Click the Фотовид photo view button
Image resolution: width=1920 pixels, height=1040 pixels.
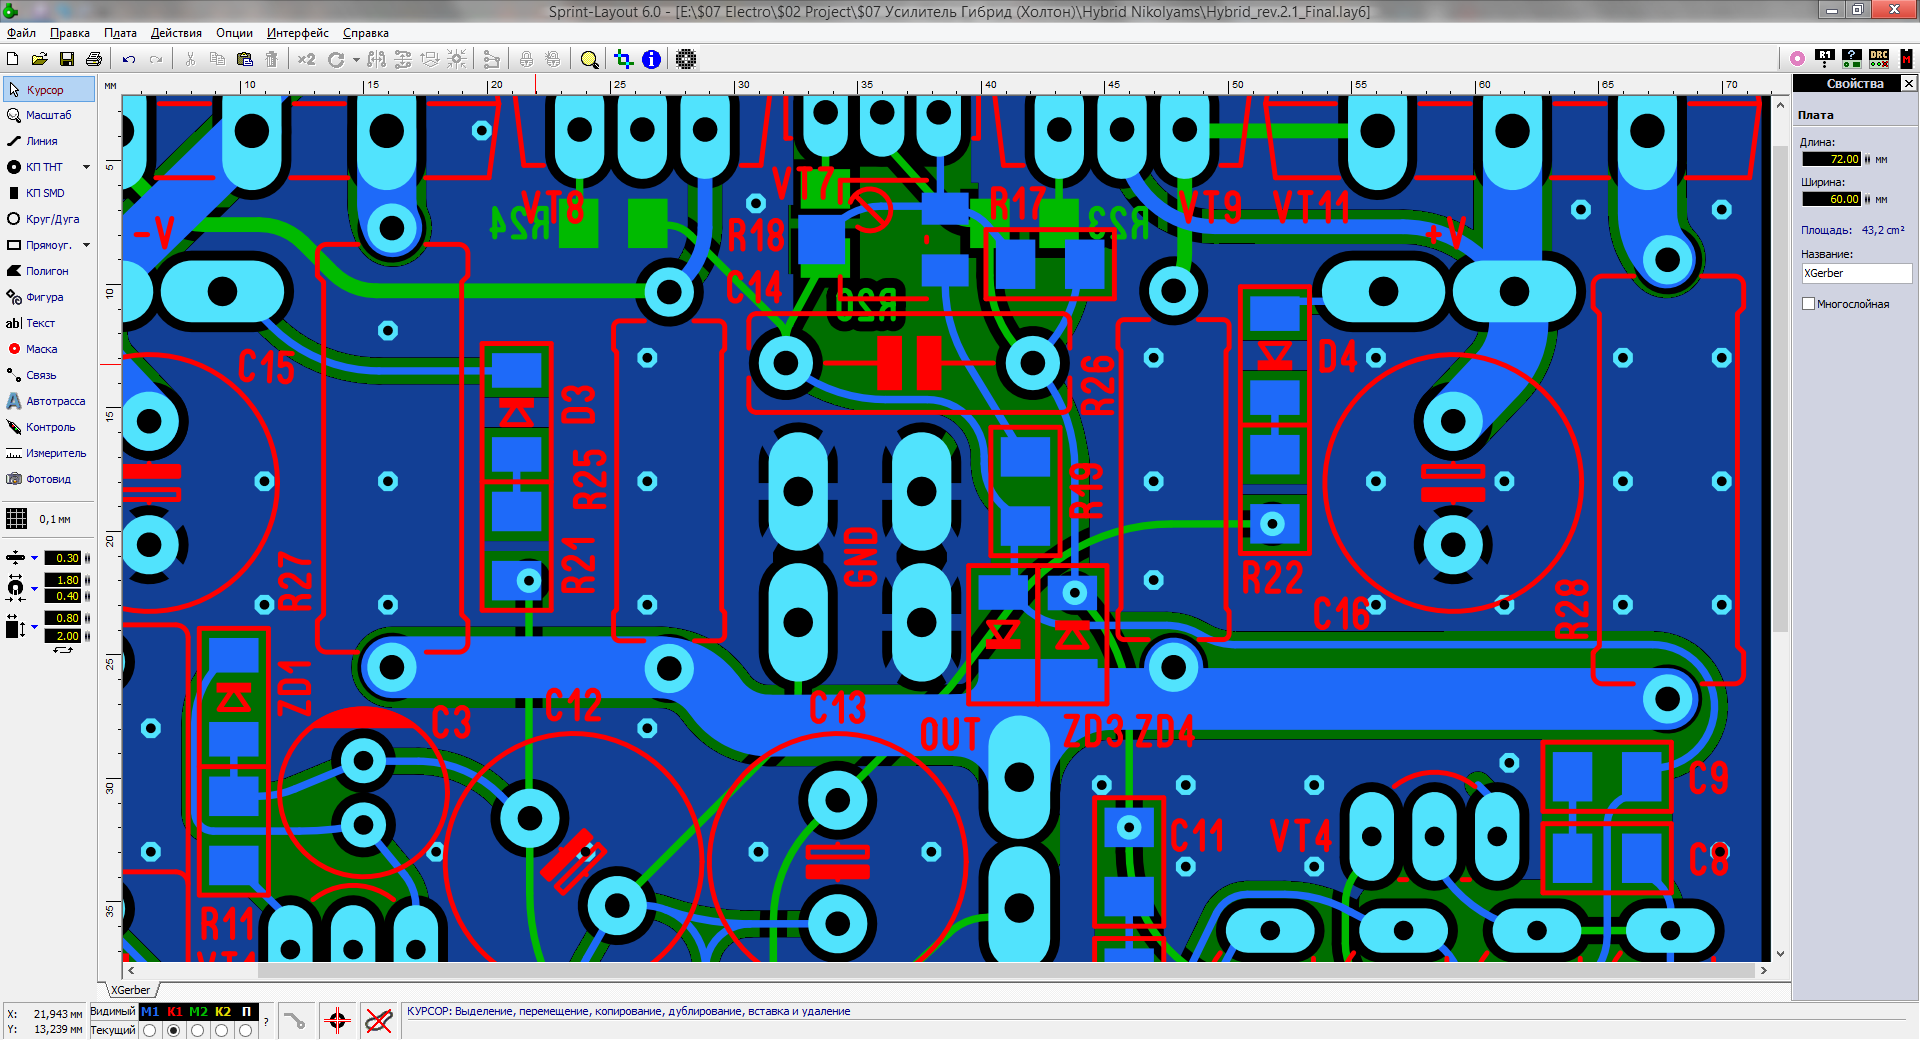click(47, 479)
